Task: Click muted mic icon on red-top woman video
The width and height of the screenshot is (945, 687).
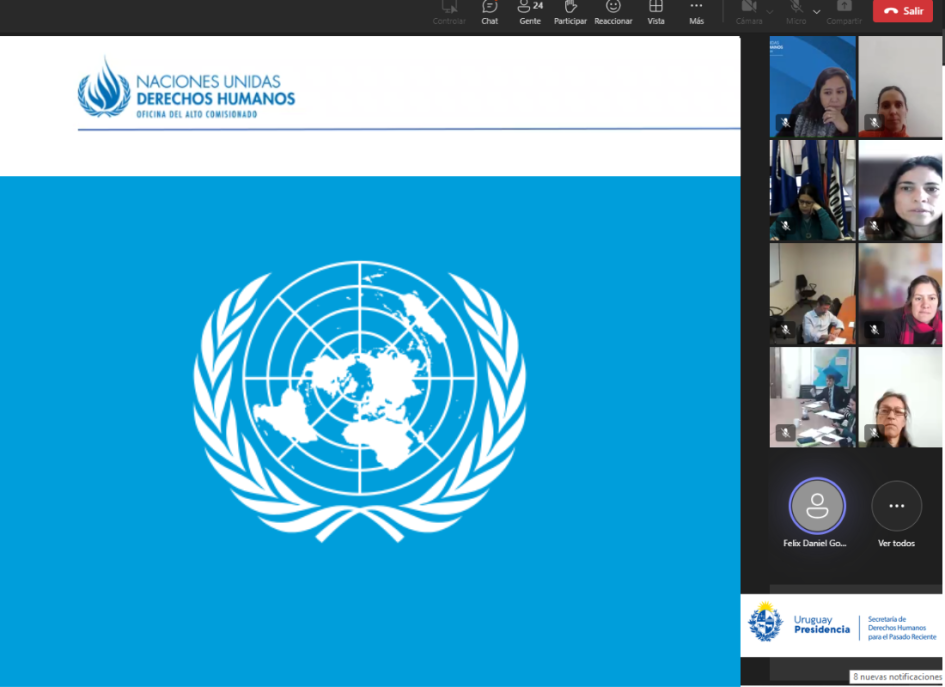Action: [x=874, y=122]
